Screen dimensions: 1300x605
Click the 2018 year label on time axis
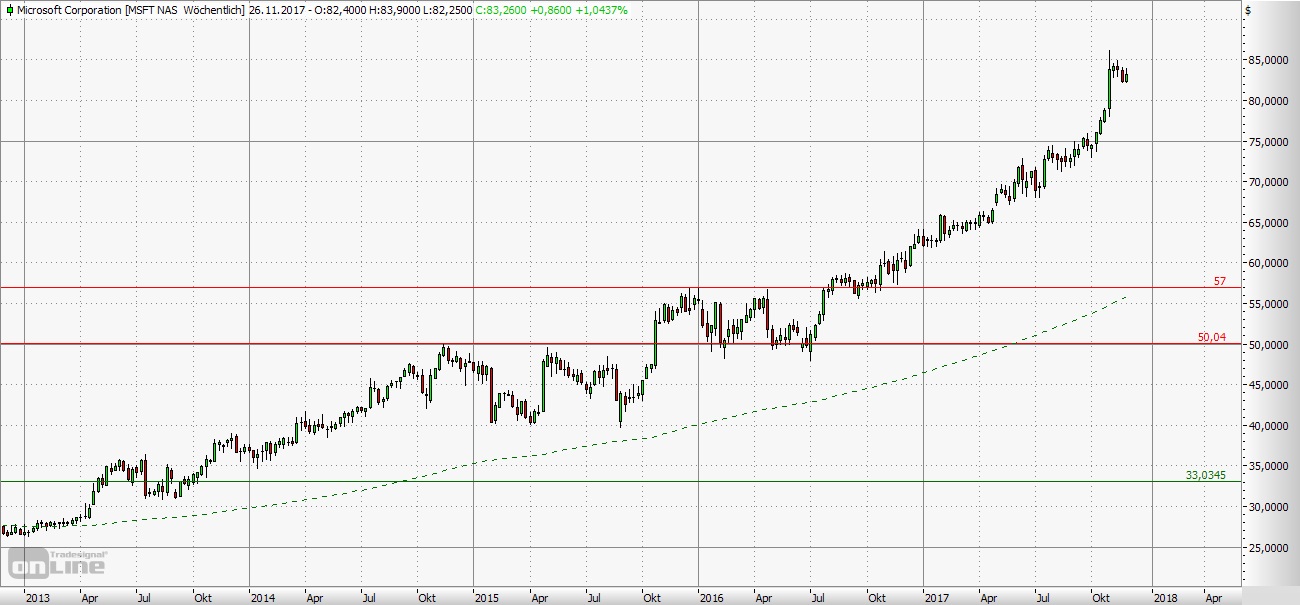click(1165, 597)
